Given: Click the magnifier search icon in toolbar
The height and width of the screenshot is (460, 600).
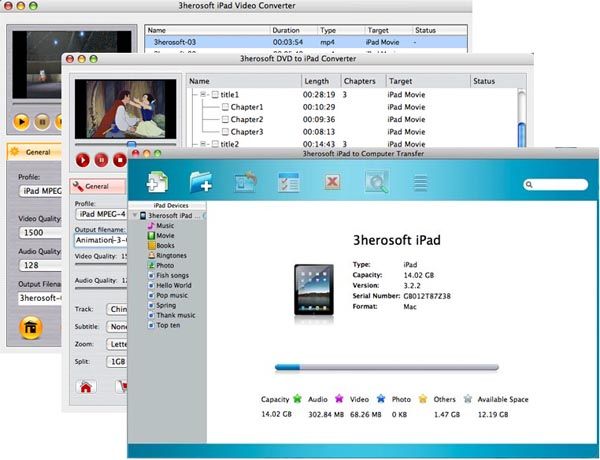Looking at the screenshot, I should click(377, 181).
